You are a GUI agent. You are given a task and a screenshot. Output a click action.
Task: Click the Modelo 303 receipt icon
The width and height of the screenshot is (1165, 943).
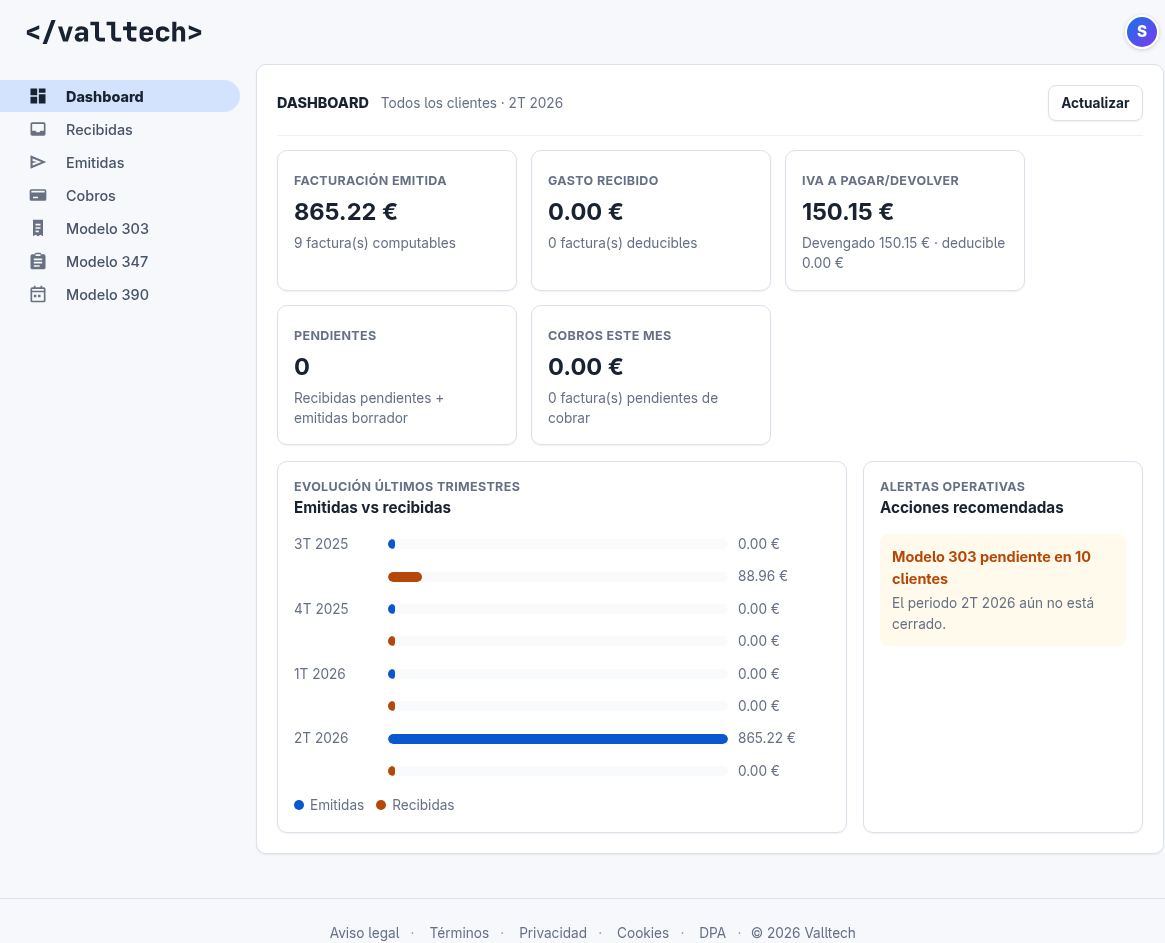(x=38, y=228)
